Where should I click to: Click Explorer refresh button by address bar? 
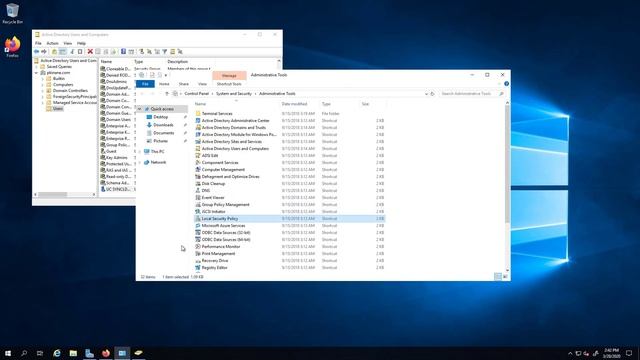[x=433, y=94]
